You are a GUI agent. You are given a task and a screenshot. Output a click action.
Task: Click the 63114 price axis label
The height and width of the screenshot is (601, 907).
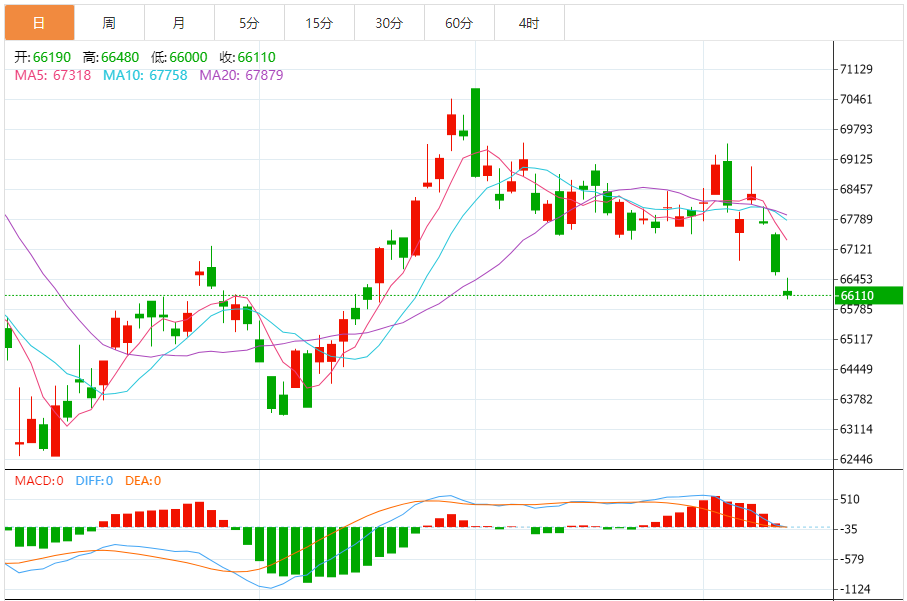[856, 429]
